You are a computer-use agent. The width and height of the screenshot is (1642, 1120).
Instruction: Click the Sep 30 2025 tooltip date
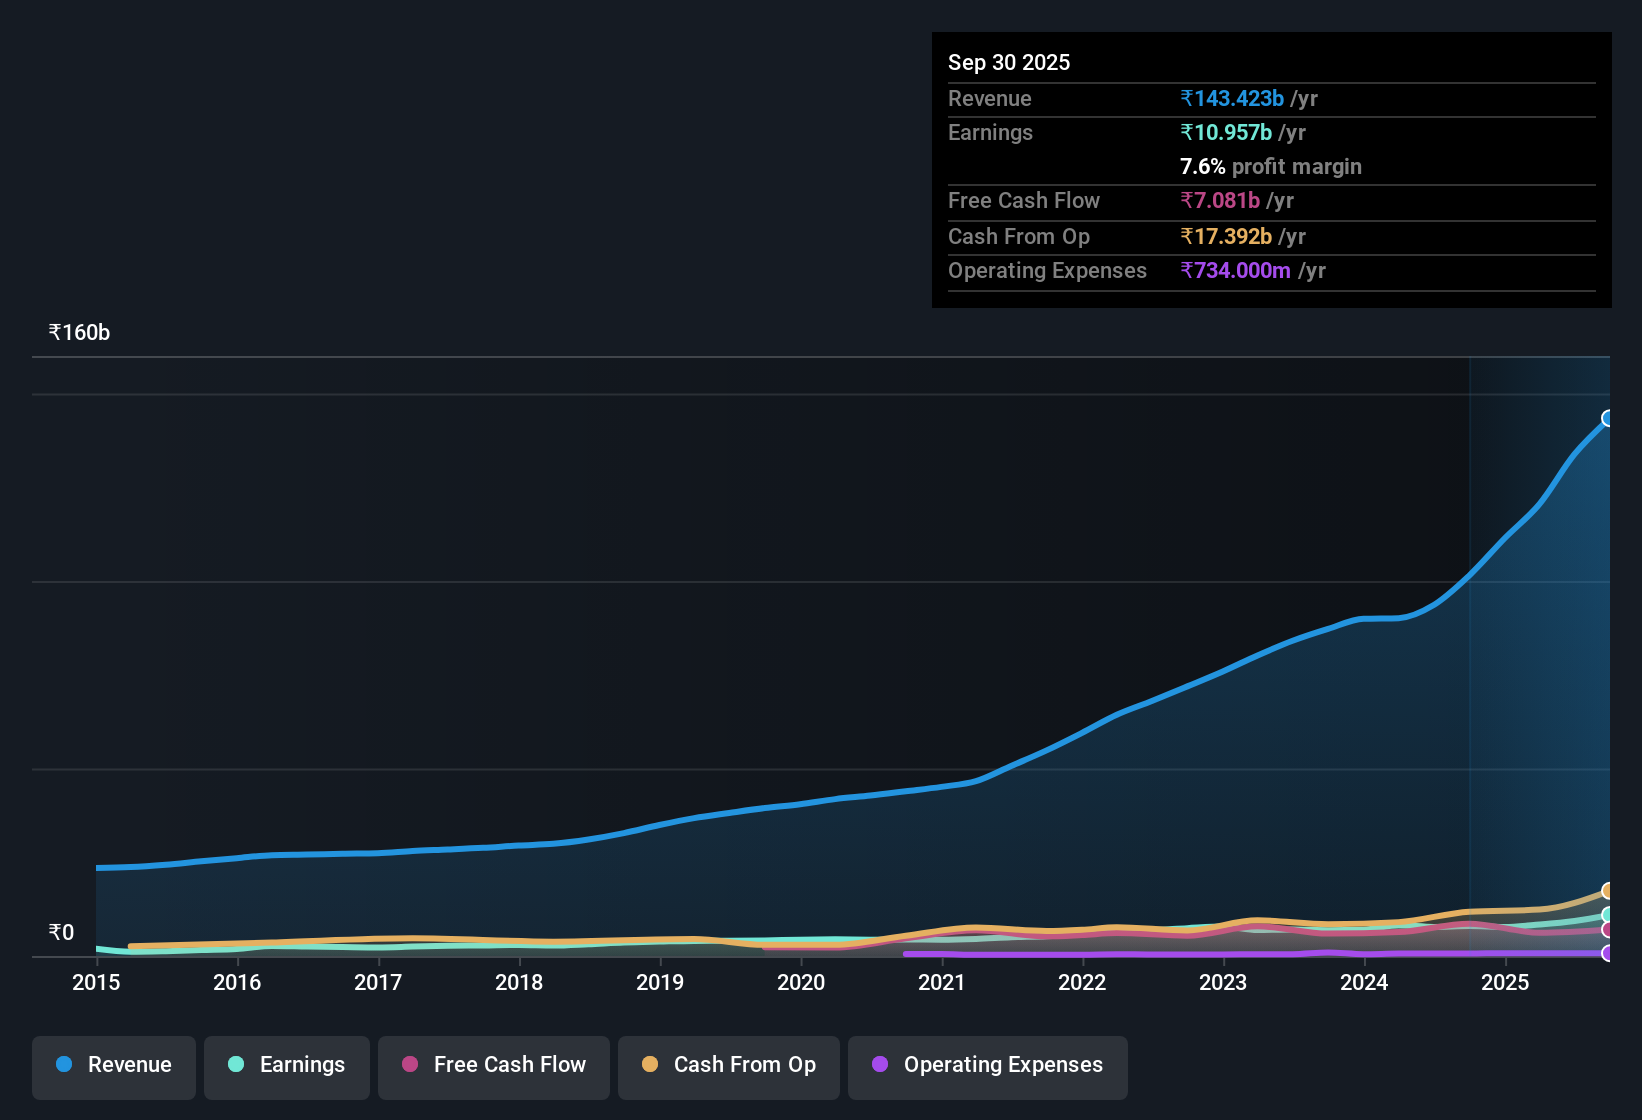[x=1009, y=62]
